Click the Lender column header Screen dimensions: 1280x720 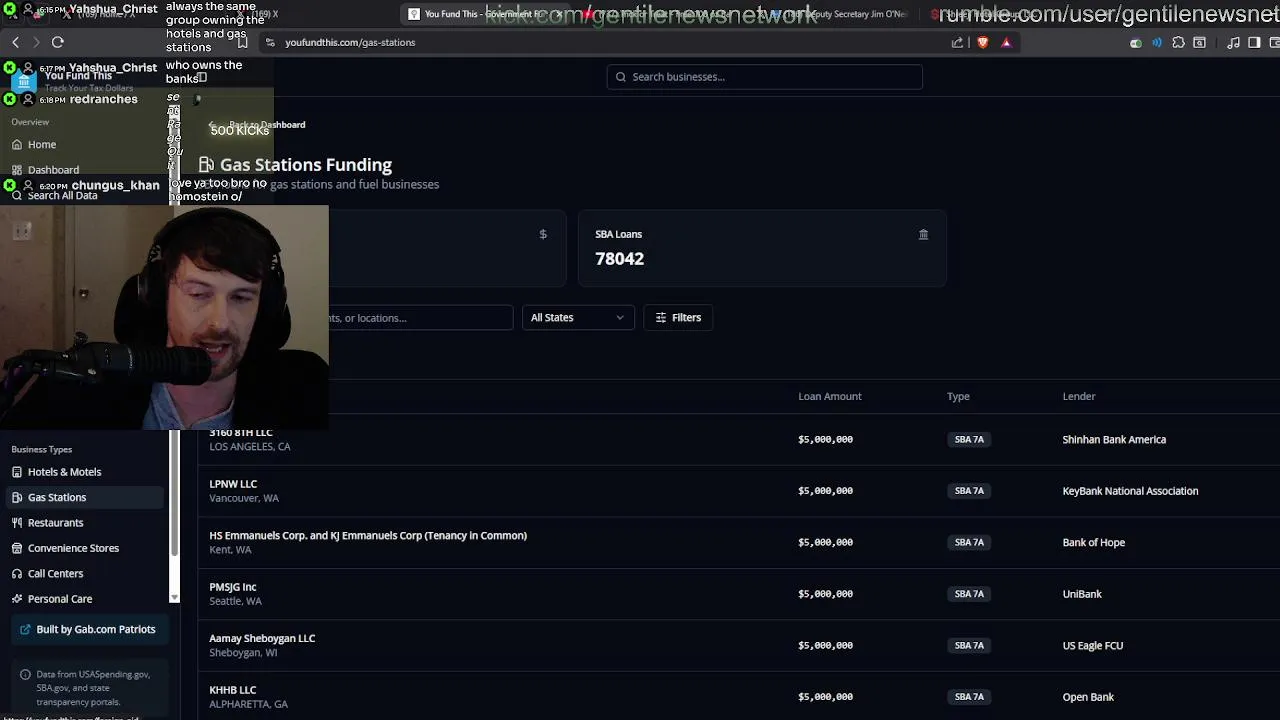pyautogui.click(x=1079, y=396)
